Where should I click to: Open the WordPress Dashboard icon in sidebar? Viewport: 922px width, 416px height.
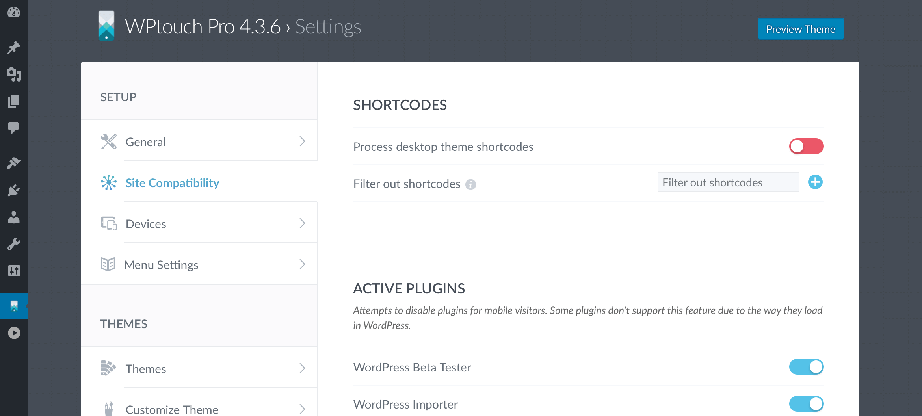click(14, 12)
